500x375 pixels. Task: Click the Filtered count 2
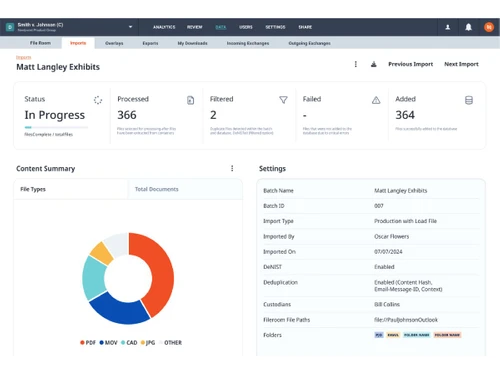pos(213,115)
